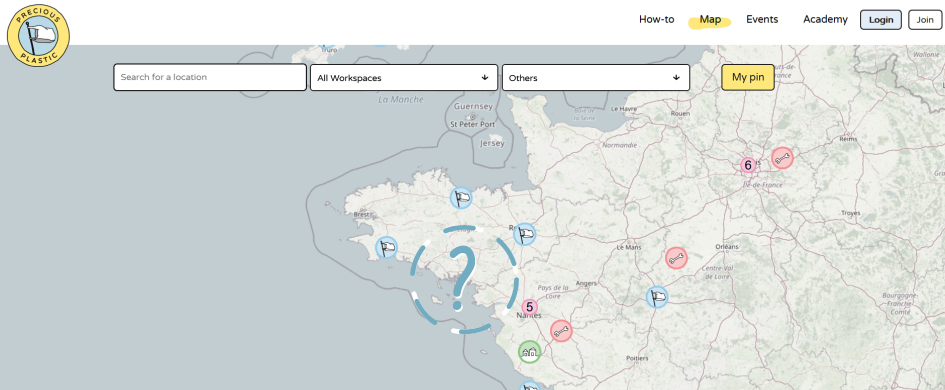Click the Precious Plastic logo
The width and height of the screenshot is (945, 390).
point(39,35)
